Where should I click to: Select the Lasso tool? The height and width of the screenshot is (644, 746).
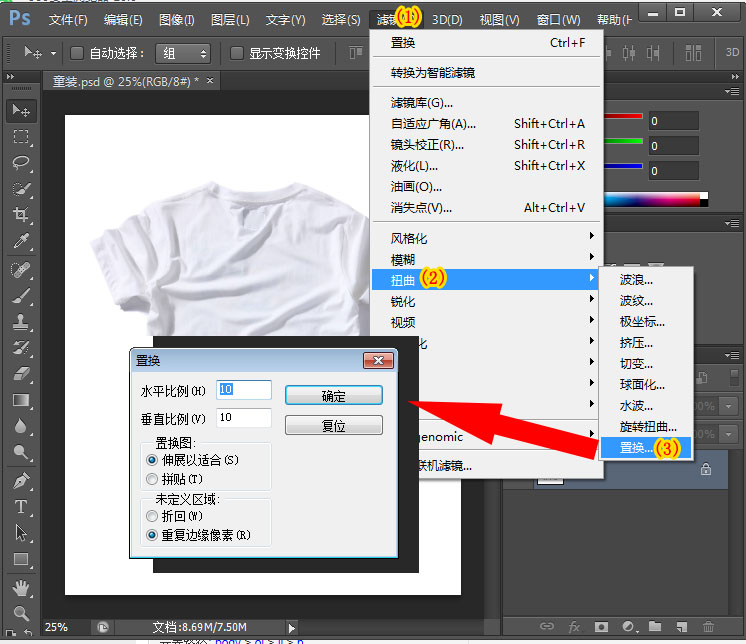click(21, 163)
